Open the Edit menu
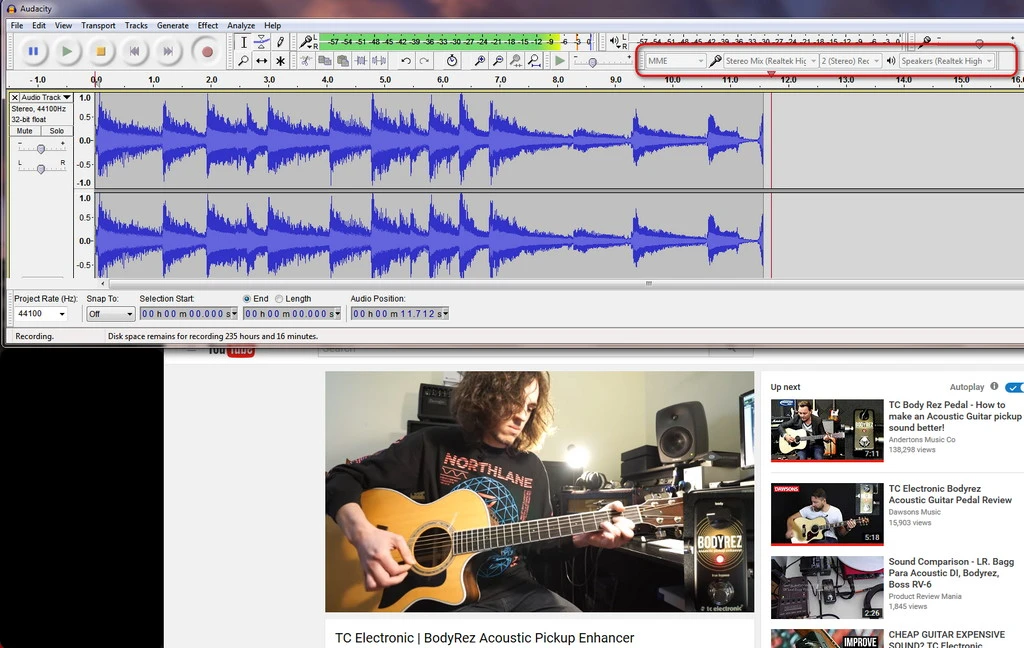This screenshot has width=1024, height=648. tap(39, 25)
